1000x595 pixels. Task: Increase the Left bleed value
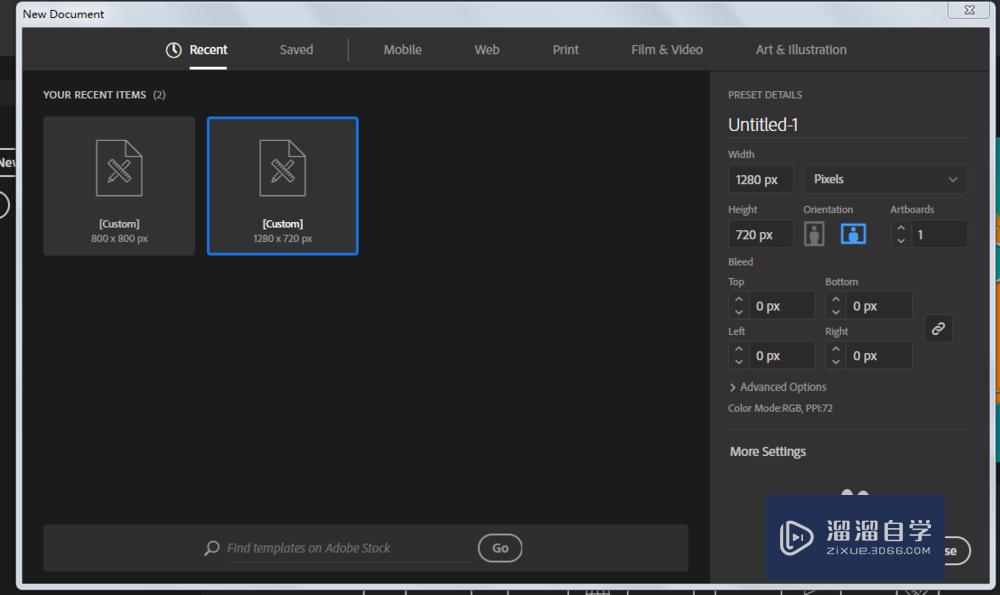click(739, 349)
